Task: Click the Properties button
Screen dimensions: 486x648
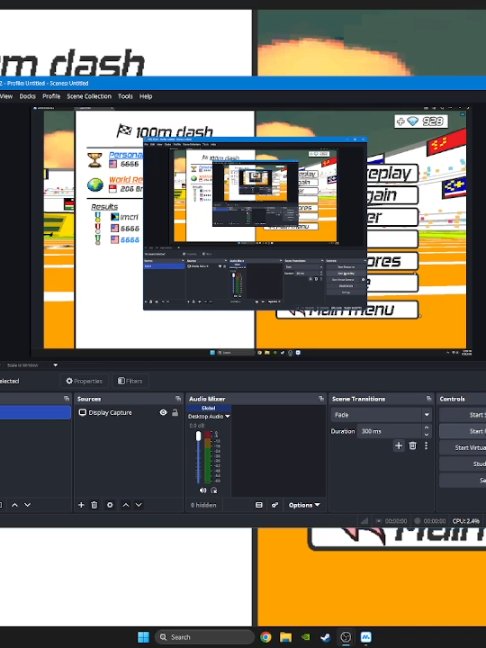Action: tap(84, 381)
